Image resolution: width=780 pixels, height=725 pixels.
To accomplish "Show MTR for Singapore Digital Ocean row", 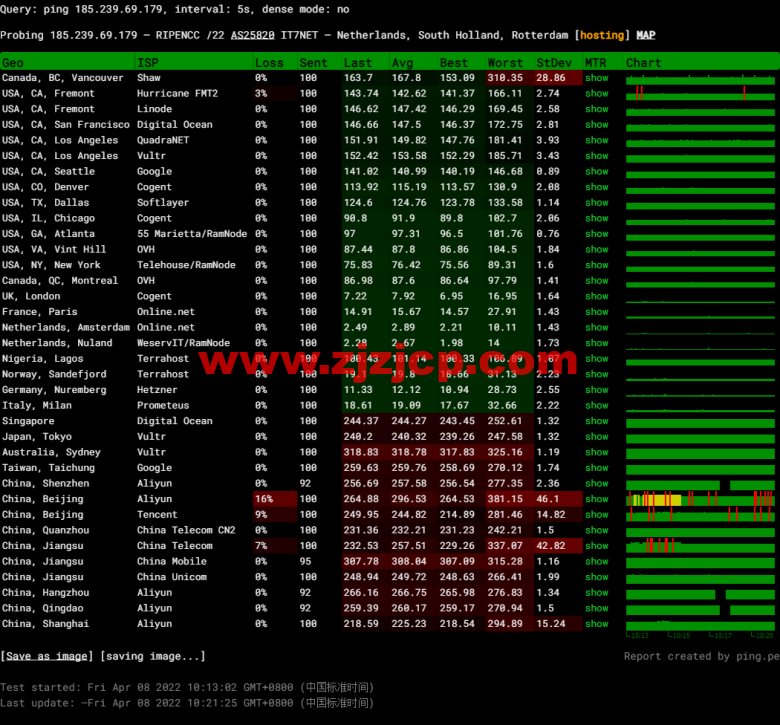I will 597,421.
